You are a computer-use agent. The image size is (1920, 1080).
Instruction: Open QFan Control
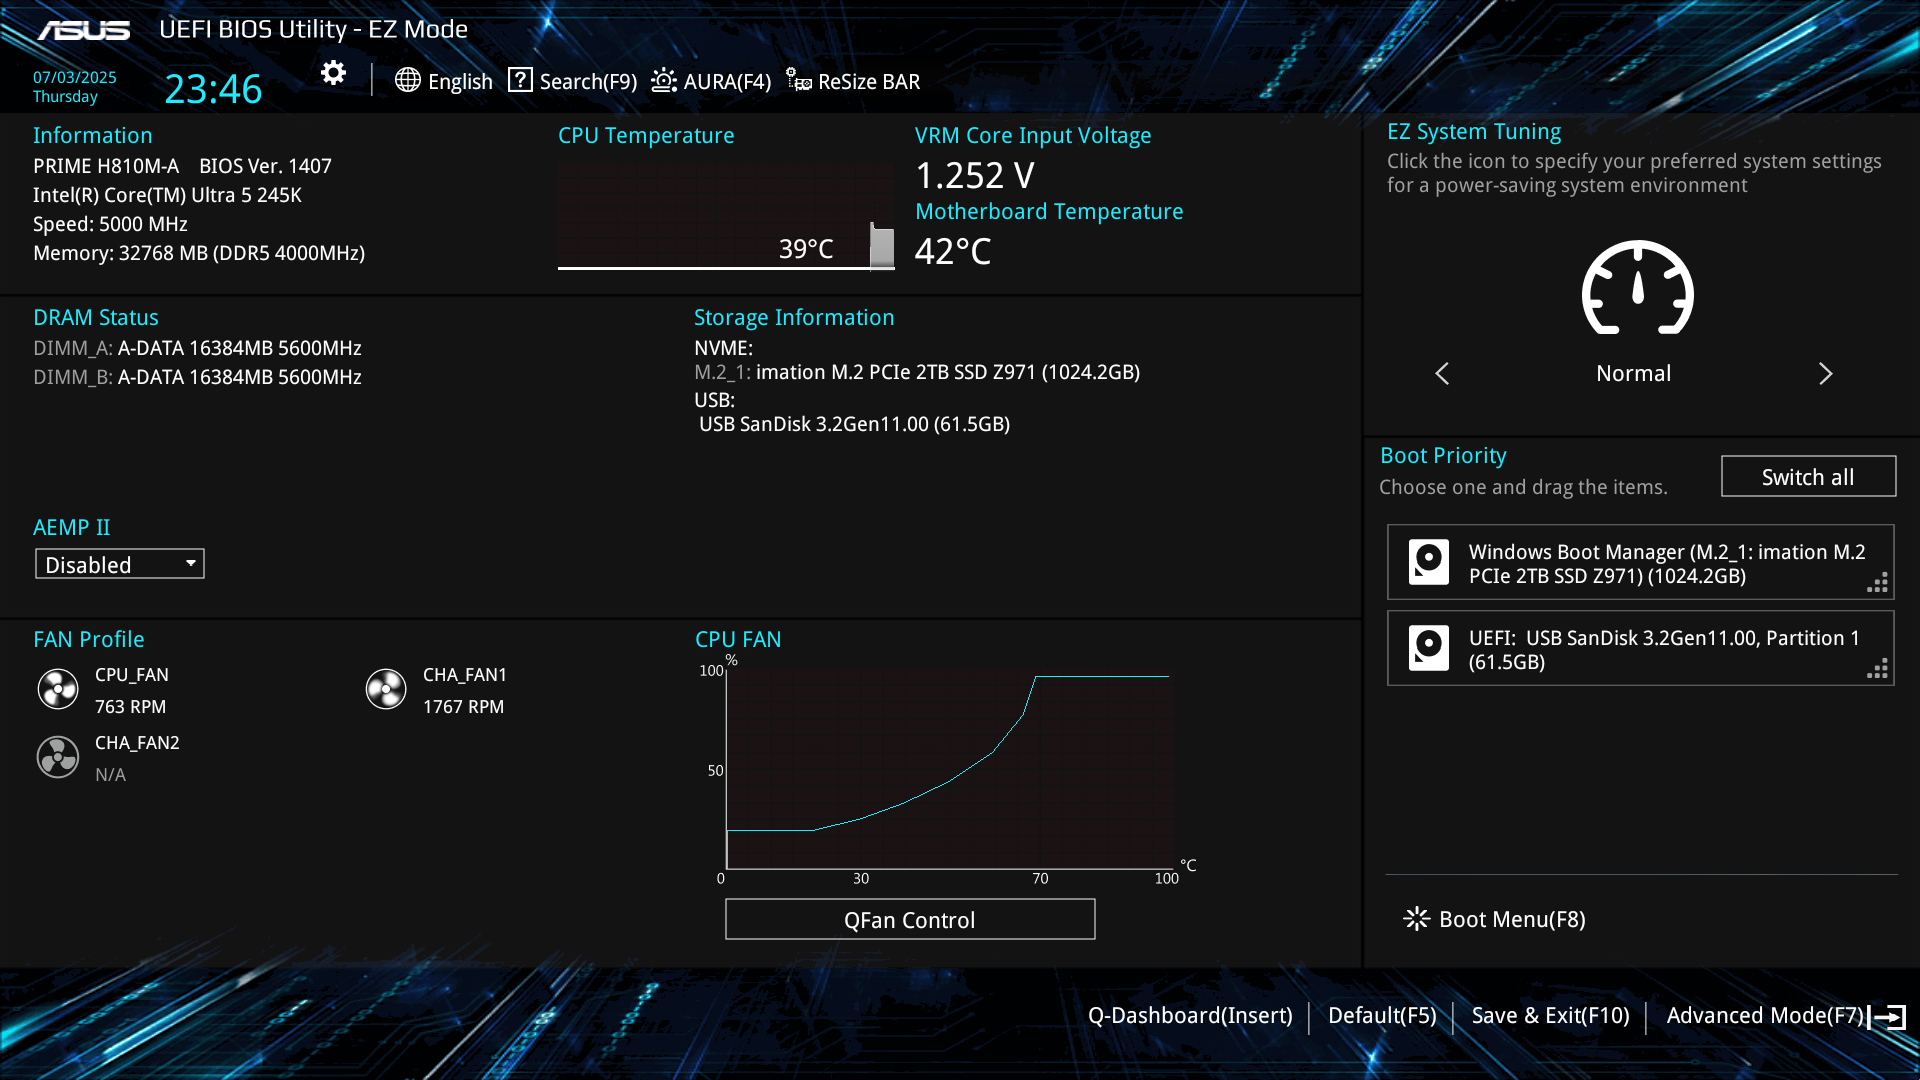(x=909, y=919)
